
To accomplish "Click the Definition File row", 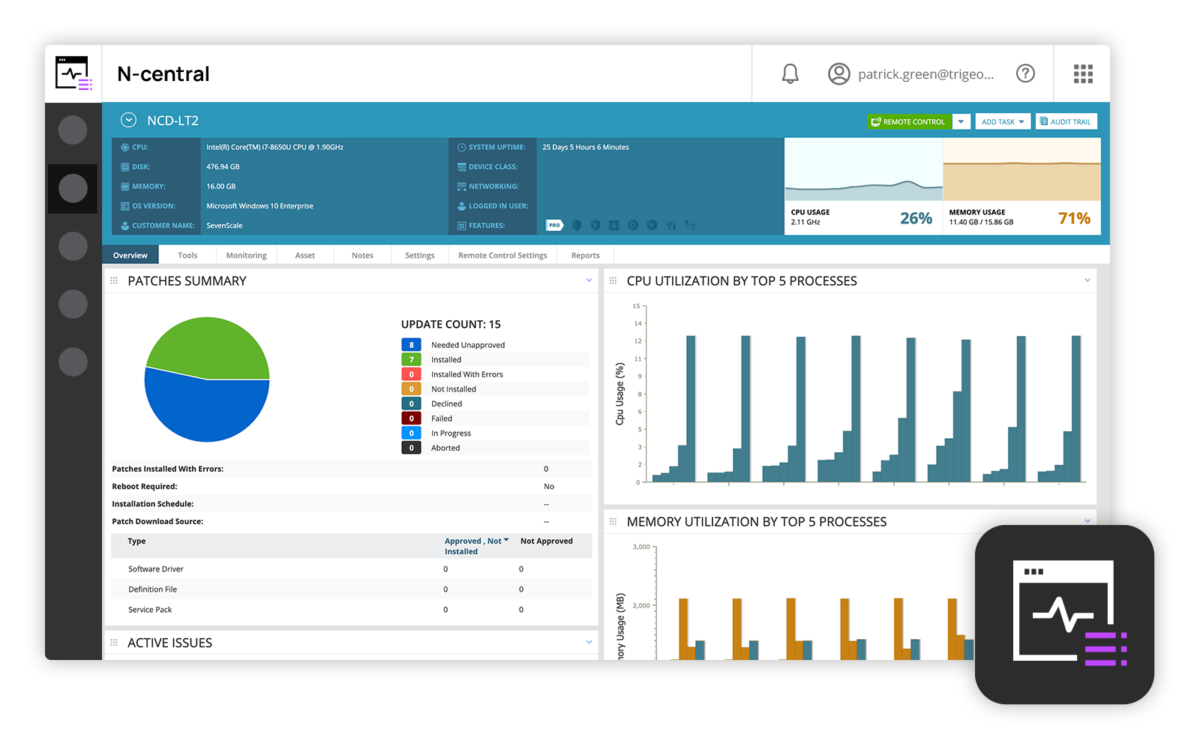I will (x=351, y=589).
